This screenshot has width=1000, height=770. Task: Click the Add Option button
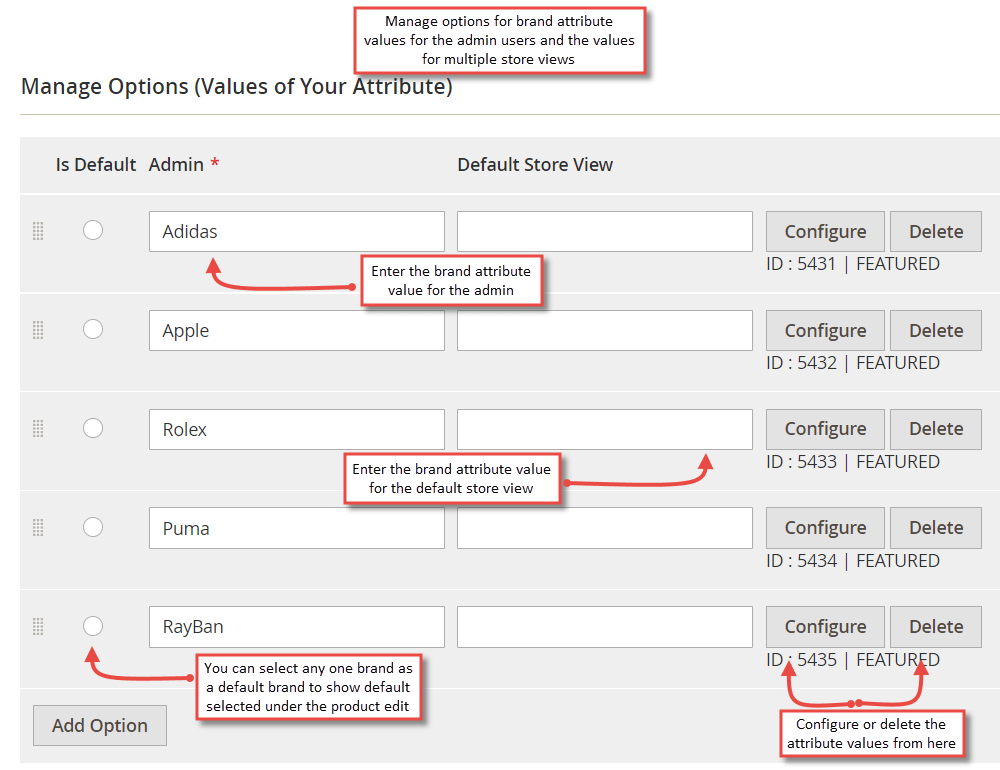tap(100, 725)
